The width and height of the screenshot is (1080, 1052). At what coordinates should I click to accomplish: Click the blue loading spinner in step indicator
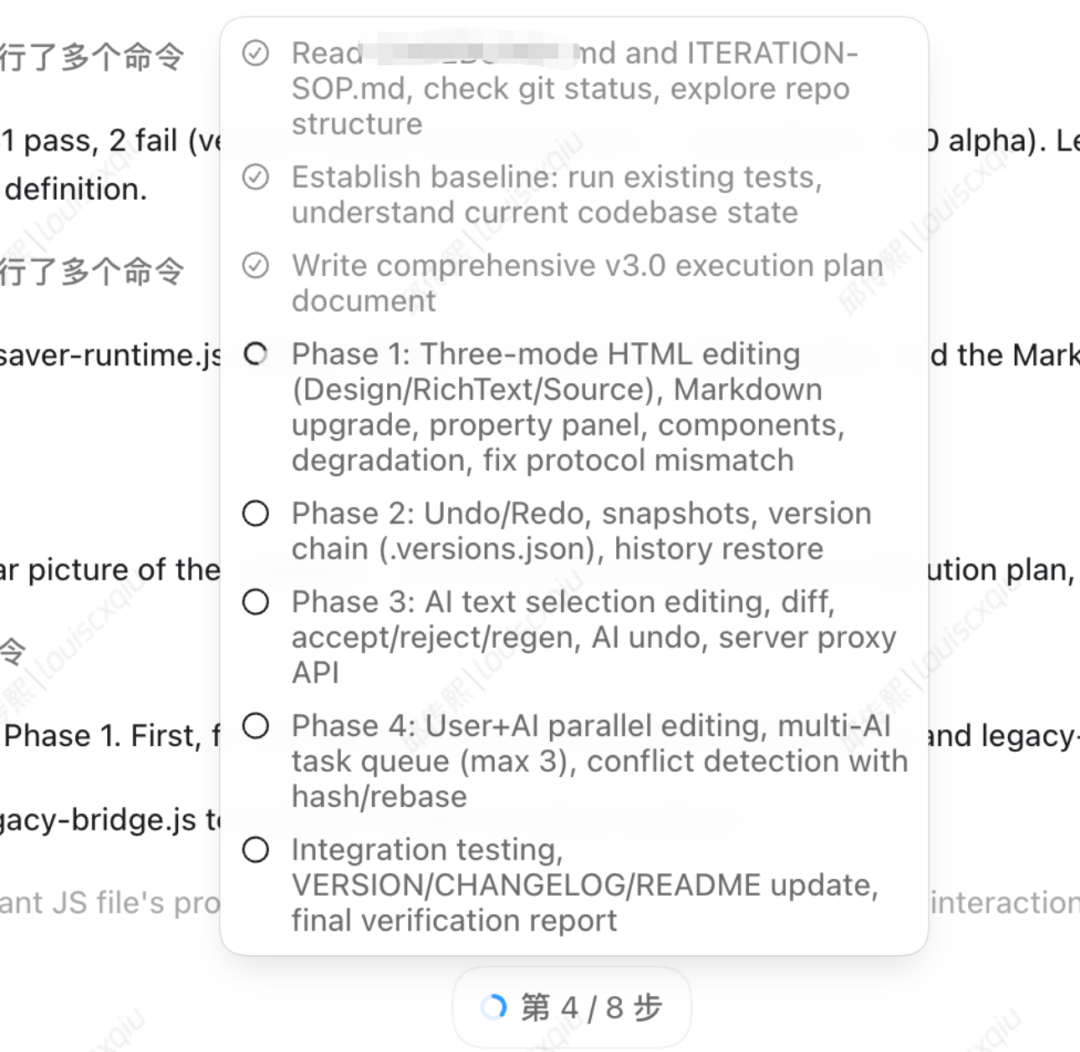point(494,1008)
